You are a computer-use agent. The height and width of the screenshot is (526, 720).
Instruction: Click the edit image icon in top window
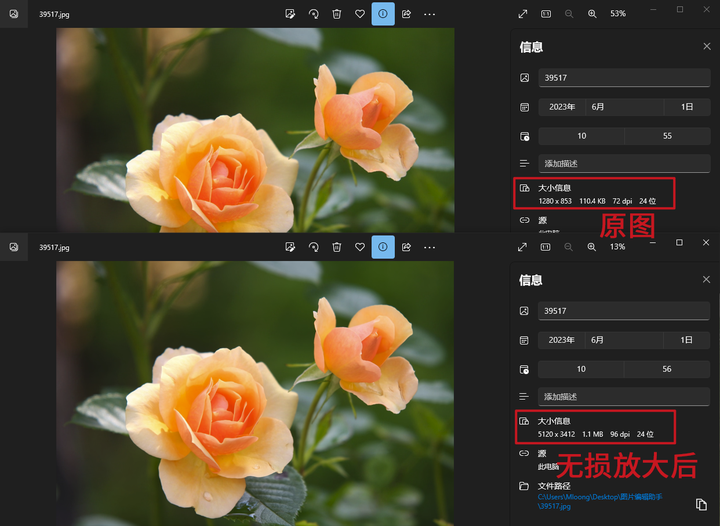290,14
